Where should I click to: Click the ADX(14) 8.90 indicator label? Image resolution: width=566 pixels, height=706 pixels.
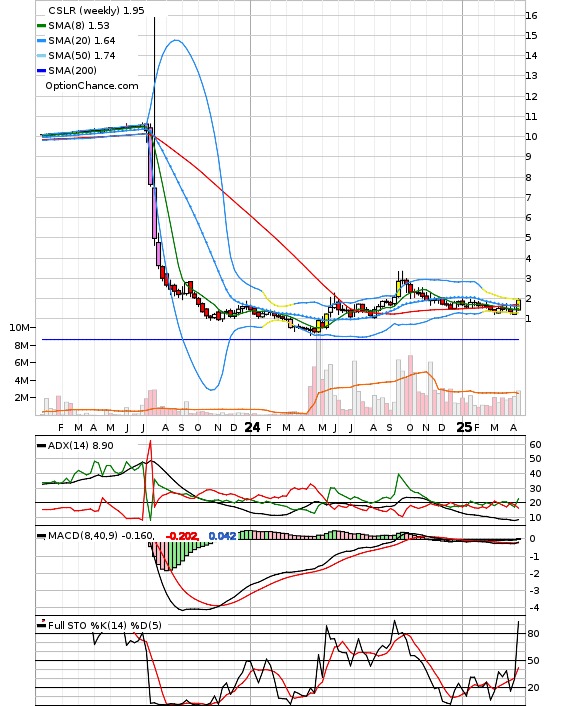81,445
